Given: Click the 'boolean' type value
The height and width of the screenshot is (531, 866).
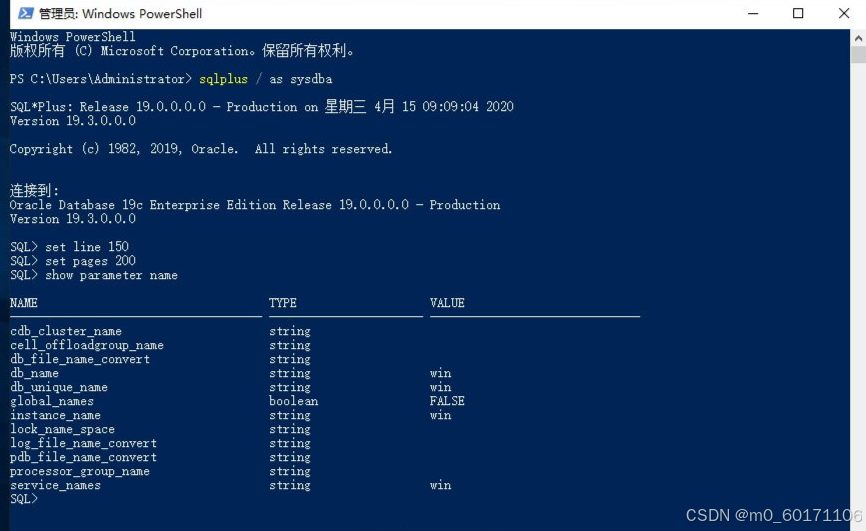Looking at the screenshot, I should click(x=293, y=401).
